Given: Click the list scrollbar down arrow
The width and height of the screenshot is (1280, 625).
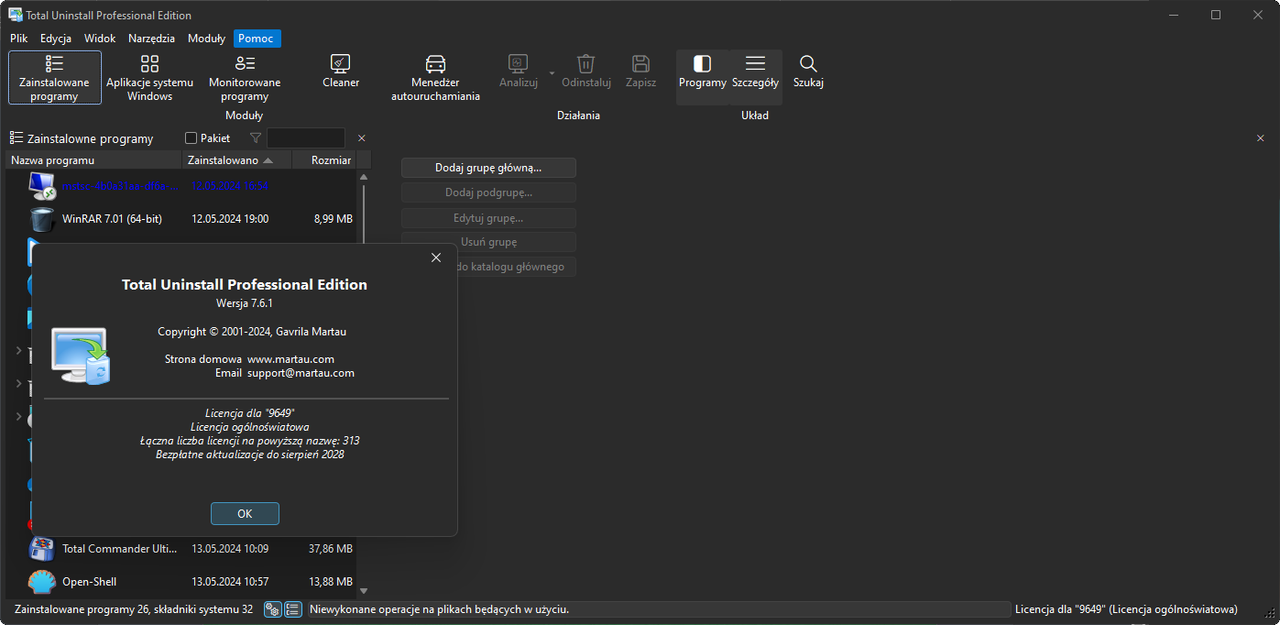Looking at the screenshot, I should (x=363, y=591).
